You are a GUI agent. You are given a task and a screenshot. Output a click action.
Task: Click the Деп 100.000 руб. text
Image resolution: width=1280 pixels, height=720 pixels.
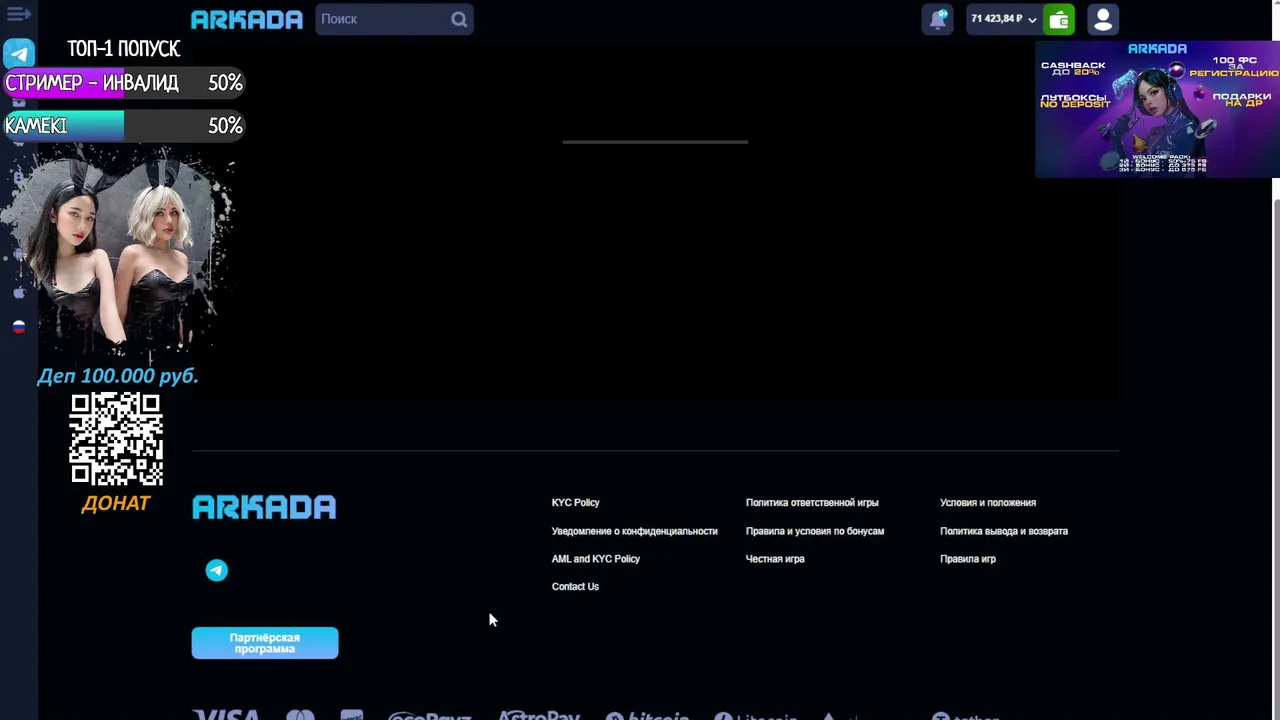(118, 376)
